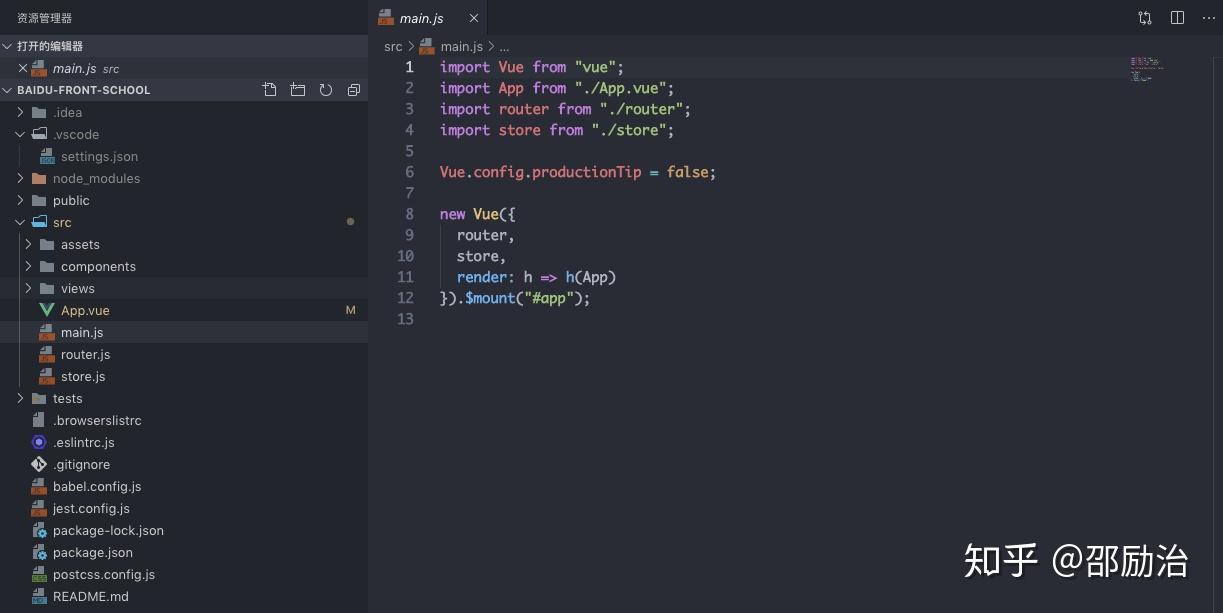Click the $mount call in code
This screenshot has height=613, width=1223.
coord(490,298)
